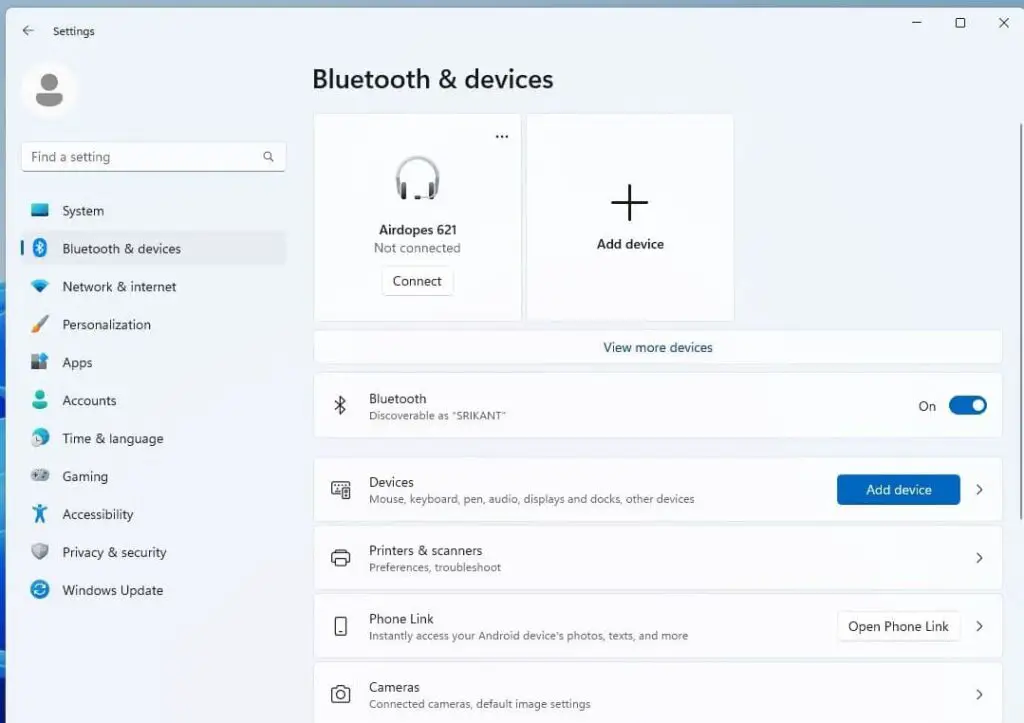Turn off the Bluetooth toggle
The image size is (1024, 723).
(967, 405)
